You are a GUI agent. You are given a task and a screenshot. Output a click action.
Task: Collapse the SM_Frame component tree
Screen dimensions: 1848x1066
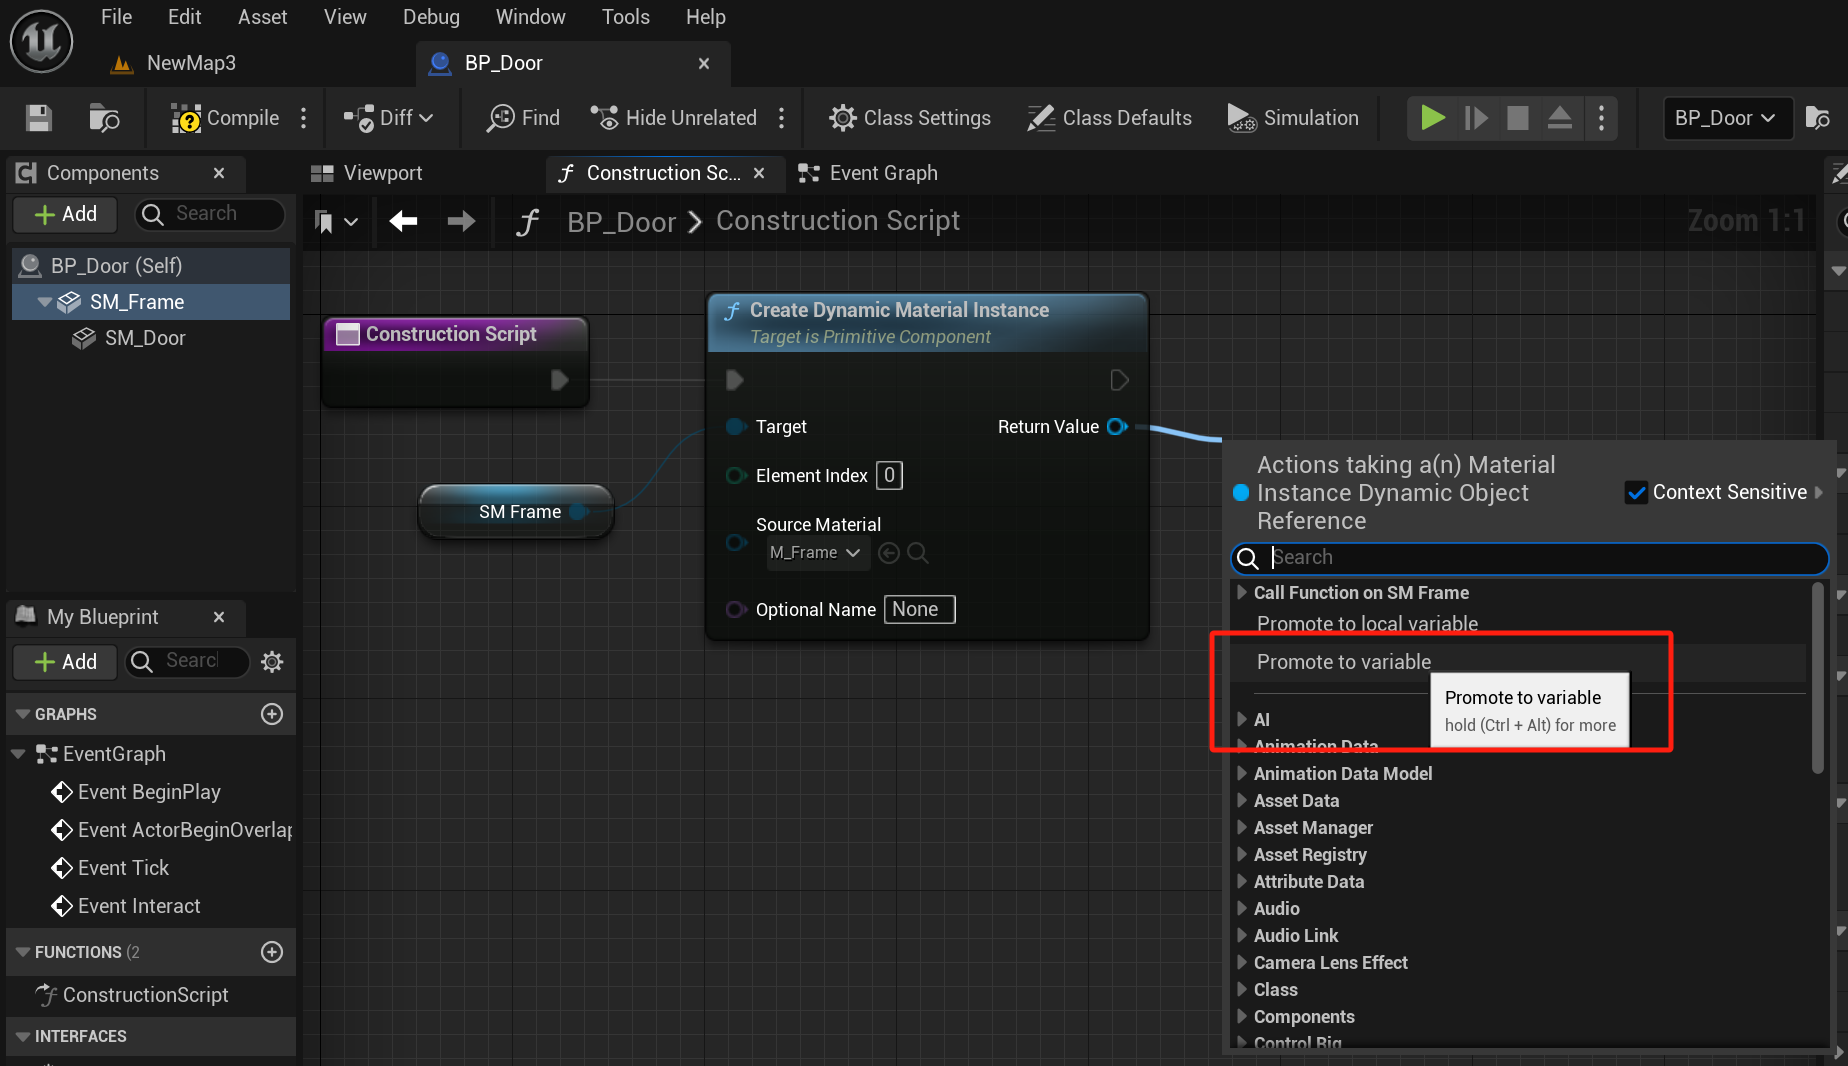(44, 302)
